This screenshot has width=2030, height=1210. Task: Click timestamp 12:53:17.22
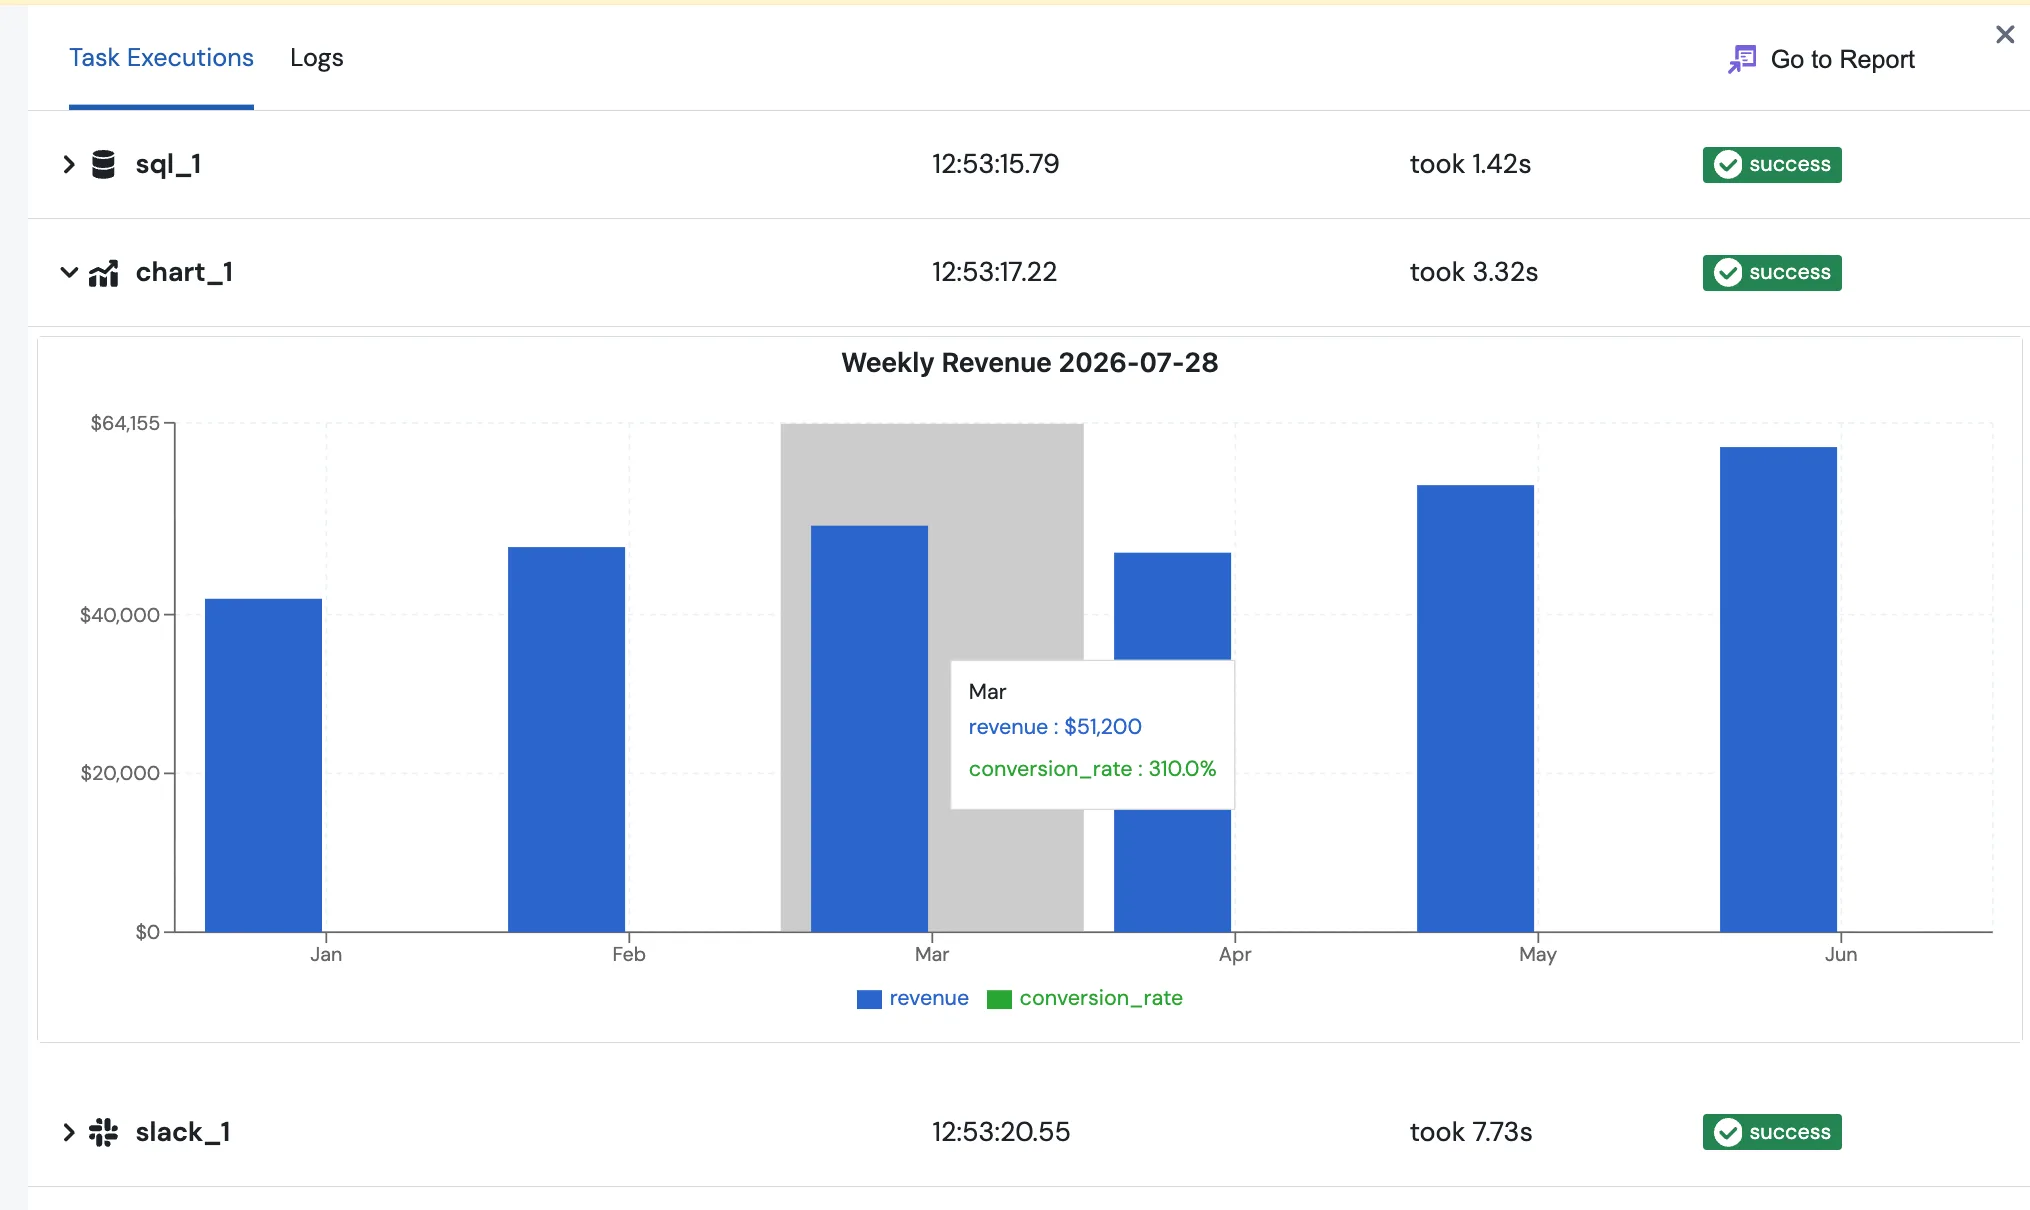tap(994, 272)
